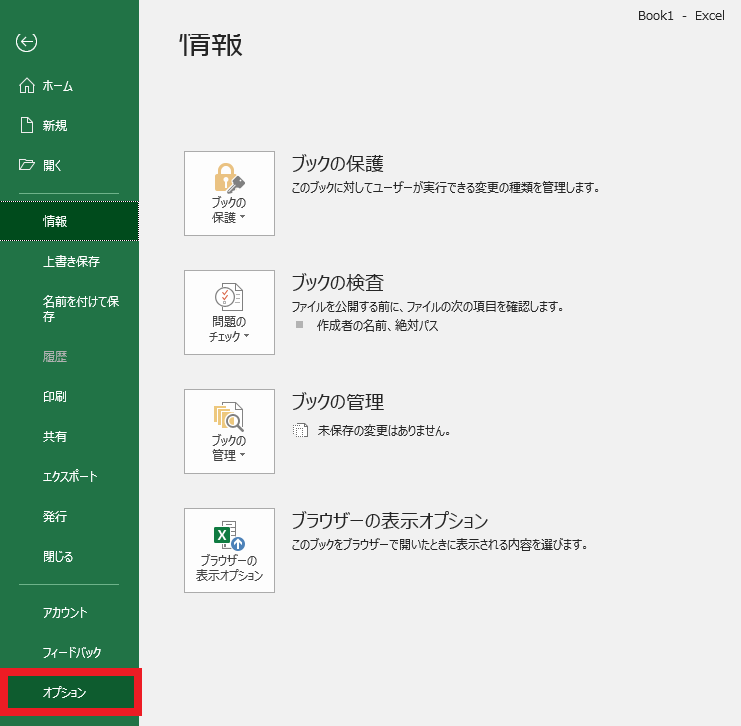Click the lock and key protection icon
741x726 pixels.
click(229, 178)
